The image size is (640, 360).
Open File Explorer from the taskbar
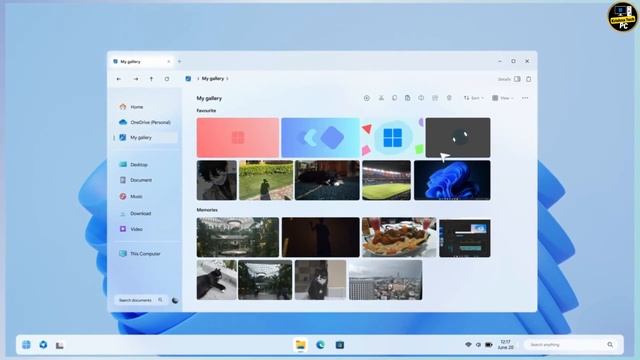click(x=301, y=345)
